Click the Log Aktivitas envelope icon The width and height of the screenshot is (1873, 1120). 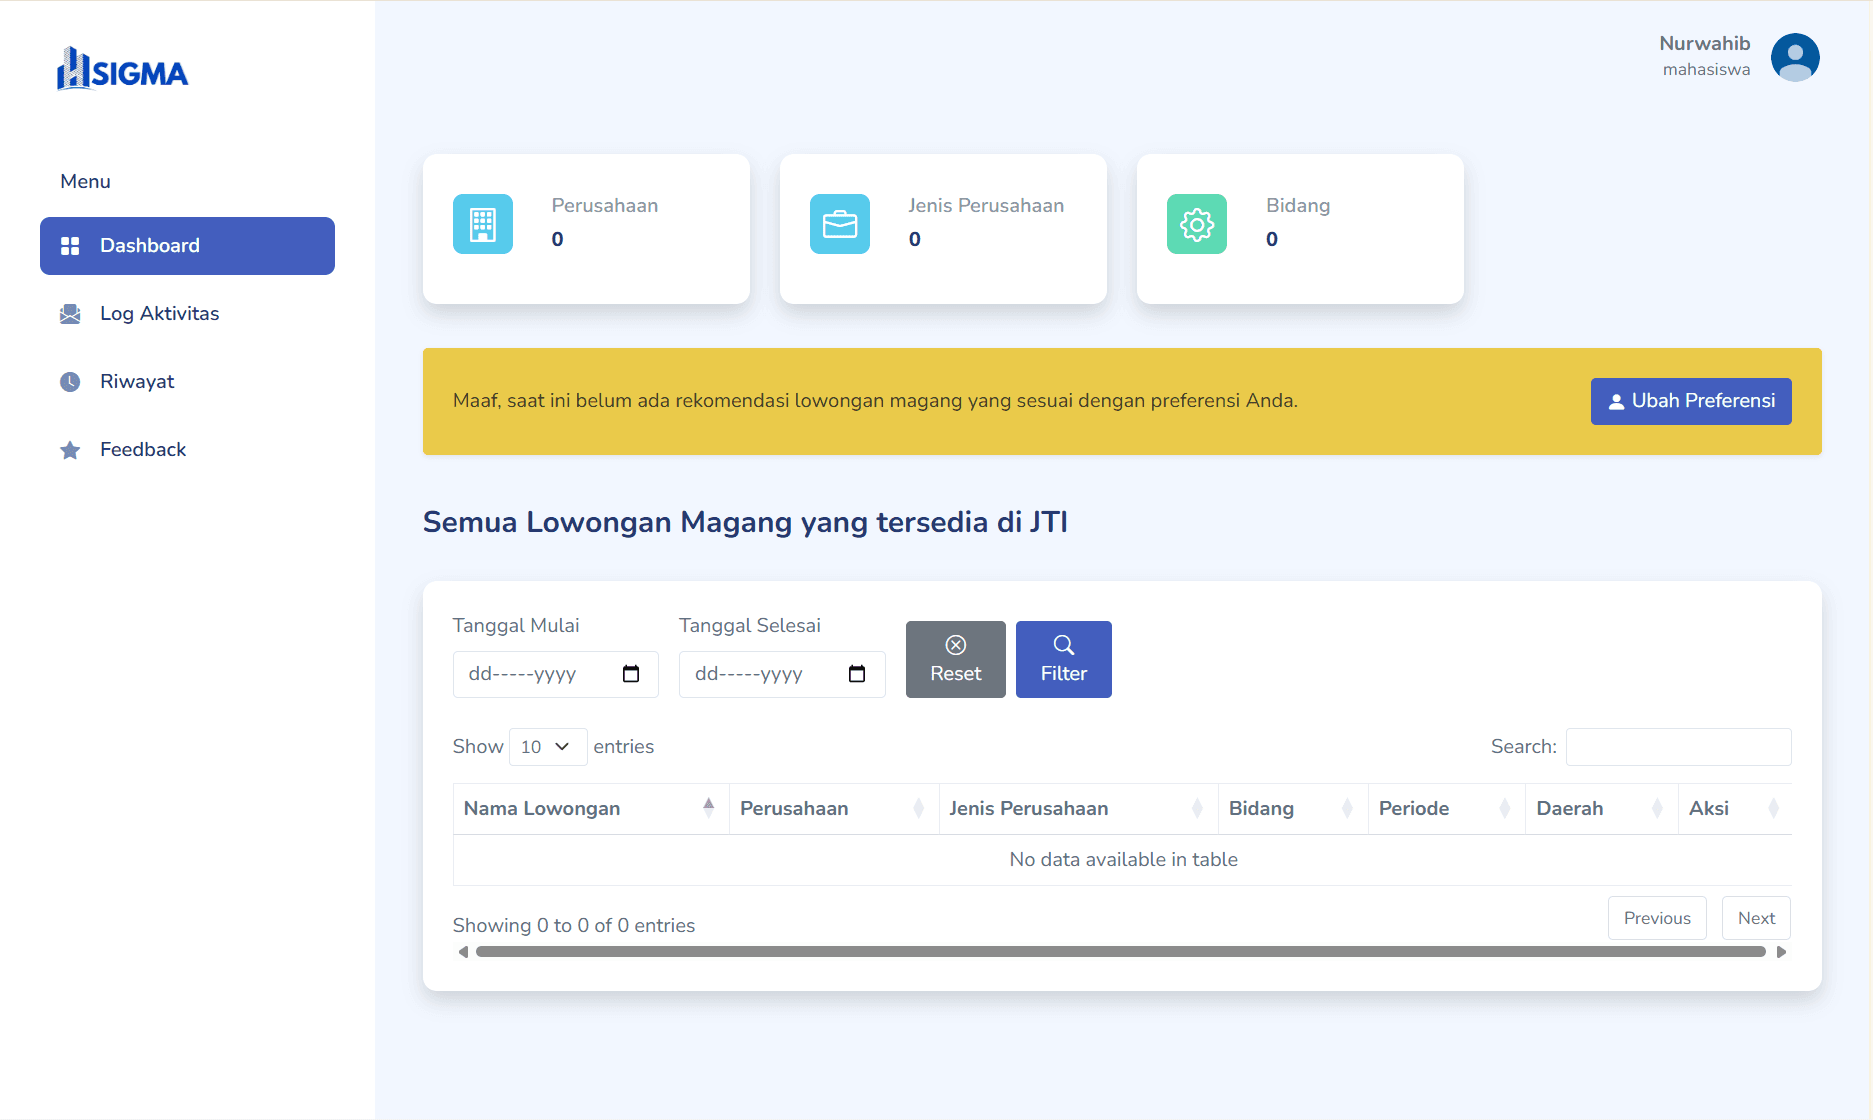pos(70,314)
